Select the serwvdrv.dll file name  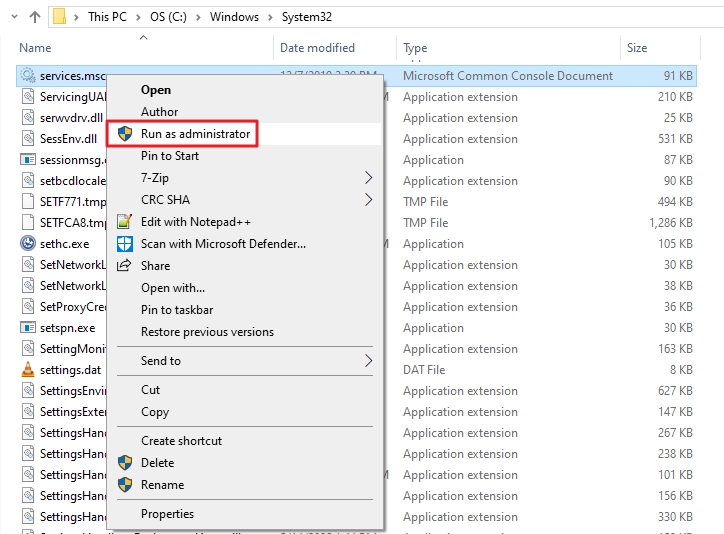(71, 118)
